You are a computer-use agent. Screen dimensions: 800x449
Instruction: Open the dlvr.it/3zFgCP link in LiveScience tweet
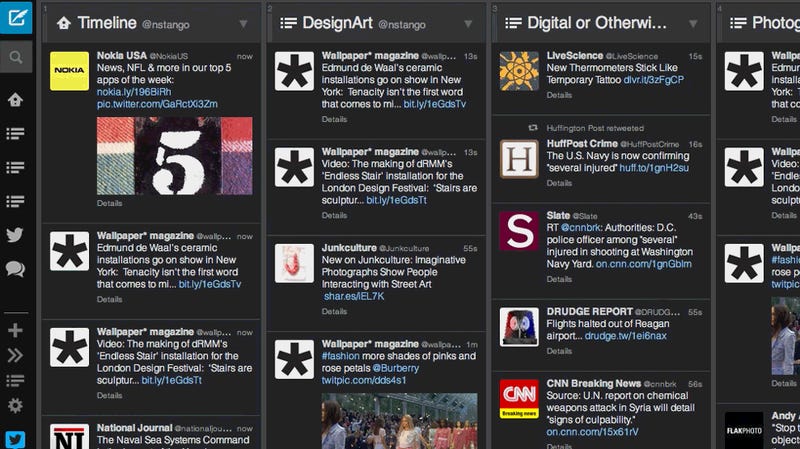coord(654,80)
